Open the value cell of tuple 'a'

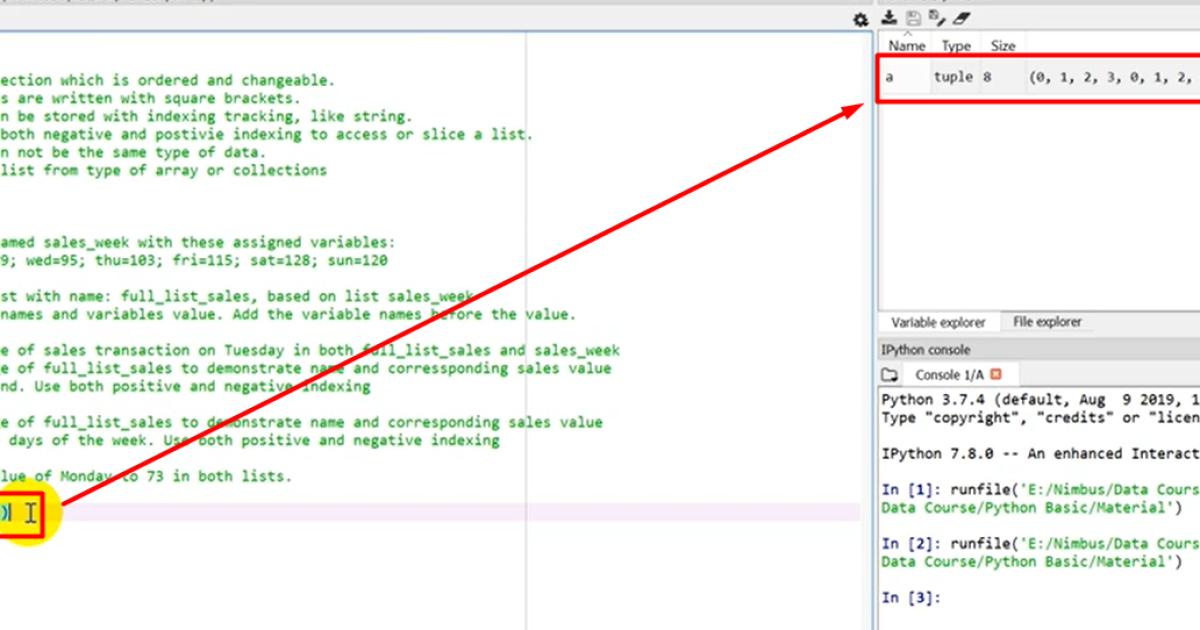(x=1100, y=76)
